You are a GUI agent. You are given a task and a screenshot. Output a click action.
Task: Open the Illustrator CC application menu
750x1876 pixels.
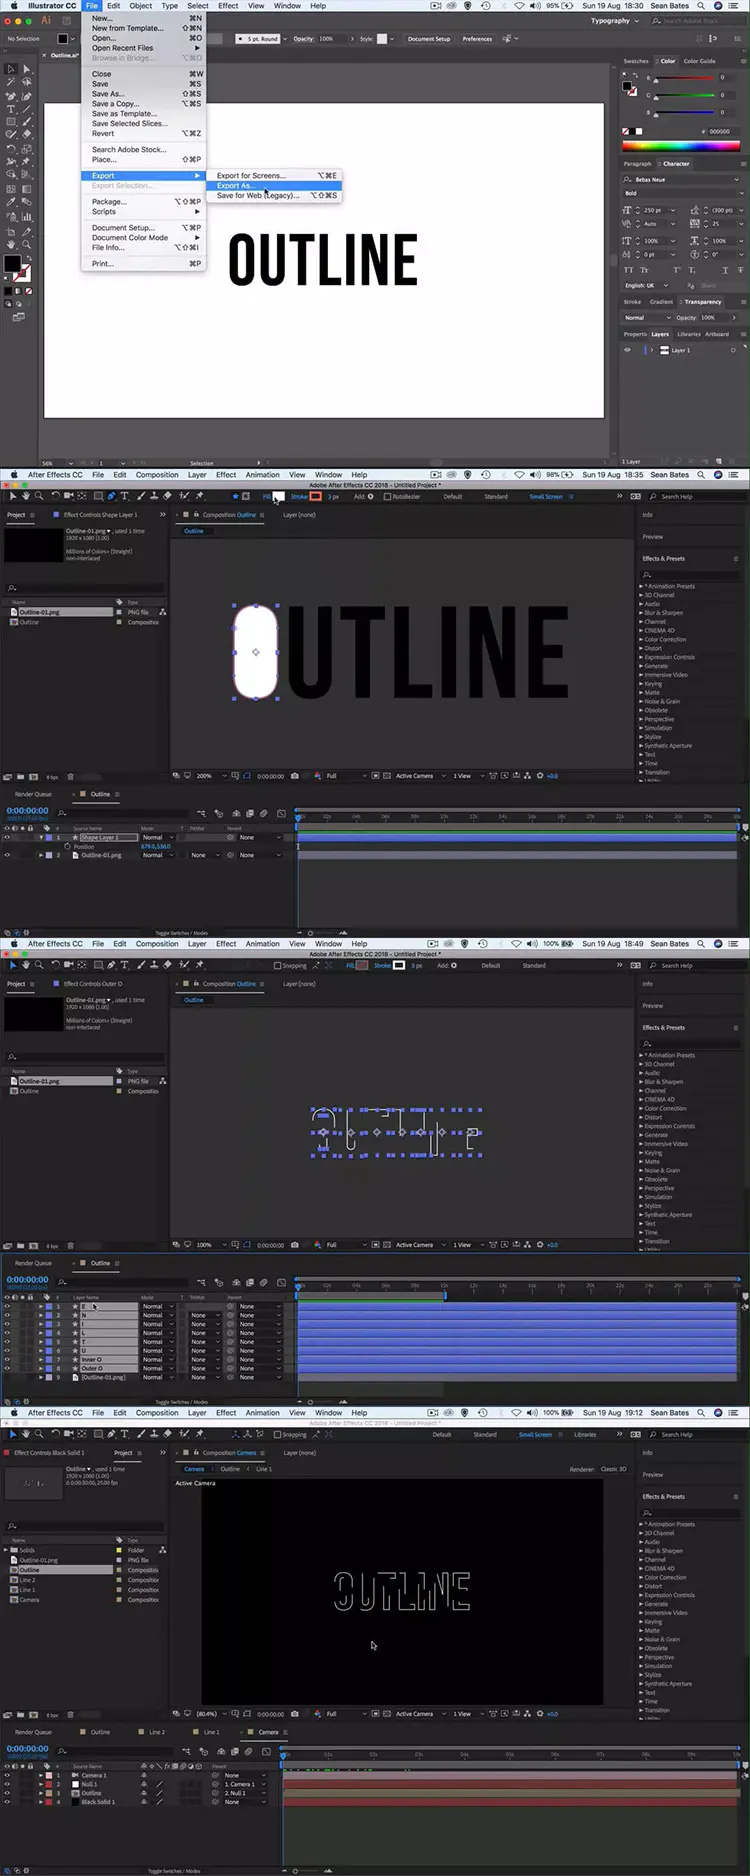click(x=52, y=6)
